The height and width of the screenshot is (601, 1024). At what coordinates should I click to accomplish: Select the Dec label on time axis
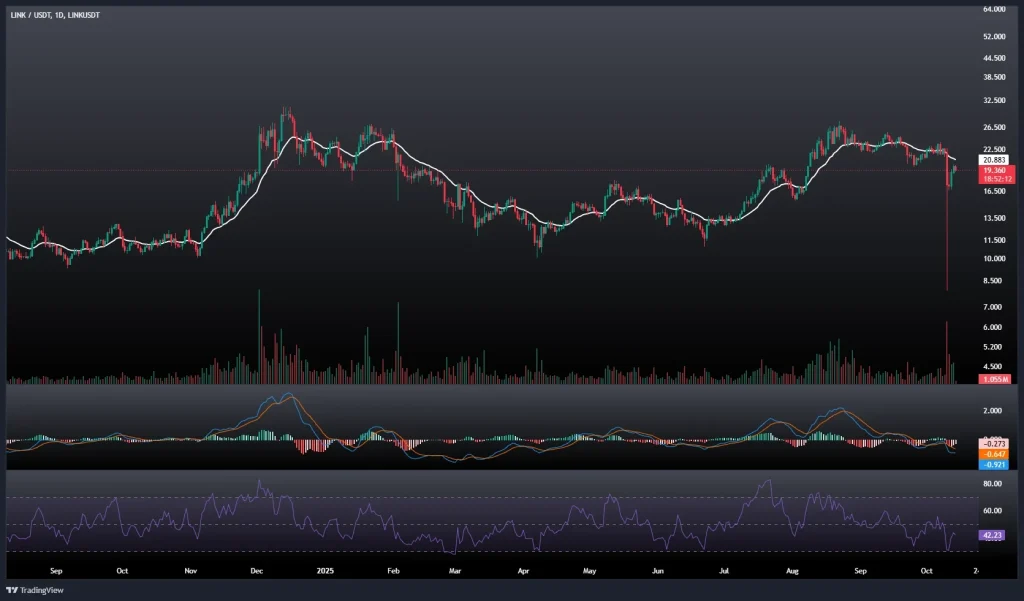(256, 570)
